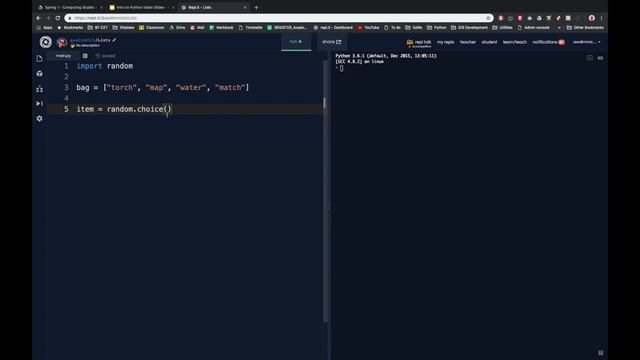
Task: Open notifications with red badge
Action: [549, 42]
